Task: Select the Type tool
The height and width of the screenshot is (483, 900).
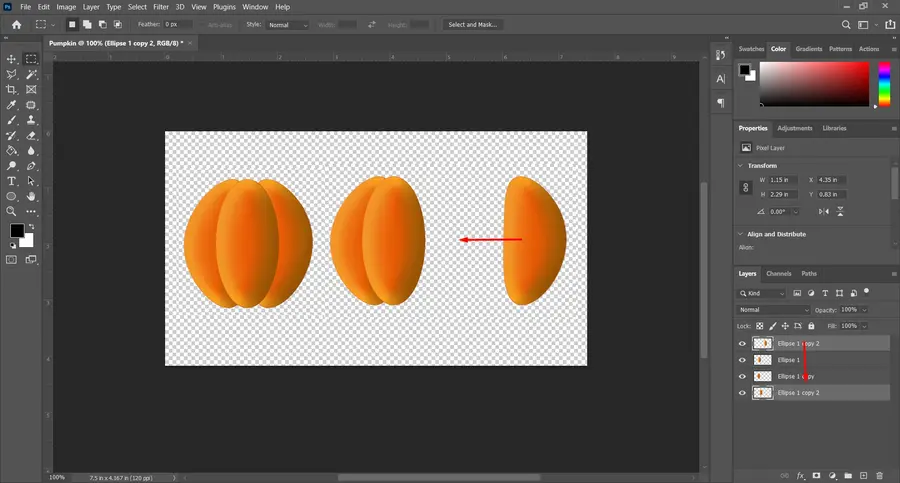Action: (x=11, y=181)
